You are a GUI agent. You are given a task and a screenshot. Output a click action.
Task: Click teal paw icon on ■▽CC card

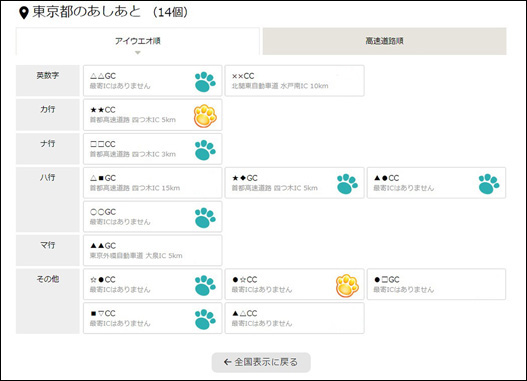(205, 319)
